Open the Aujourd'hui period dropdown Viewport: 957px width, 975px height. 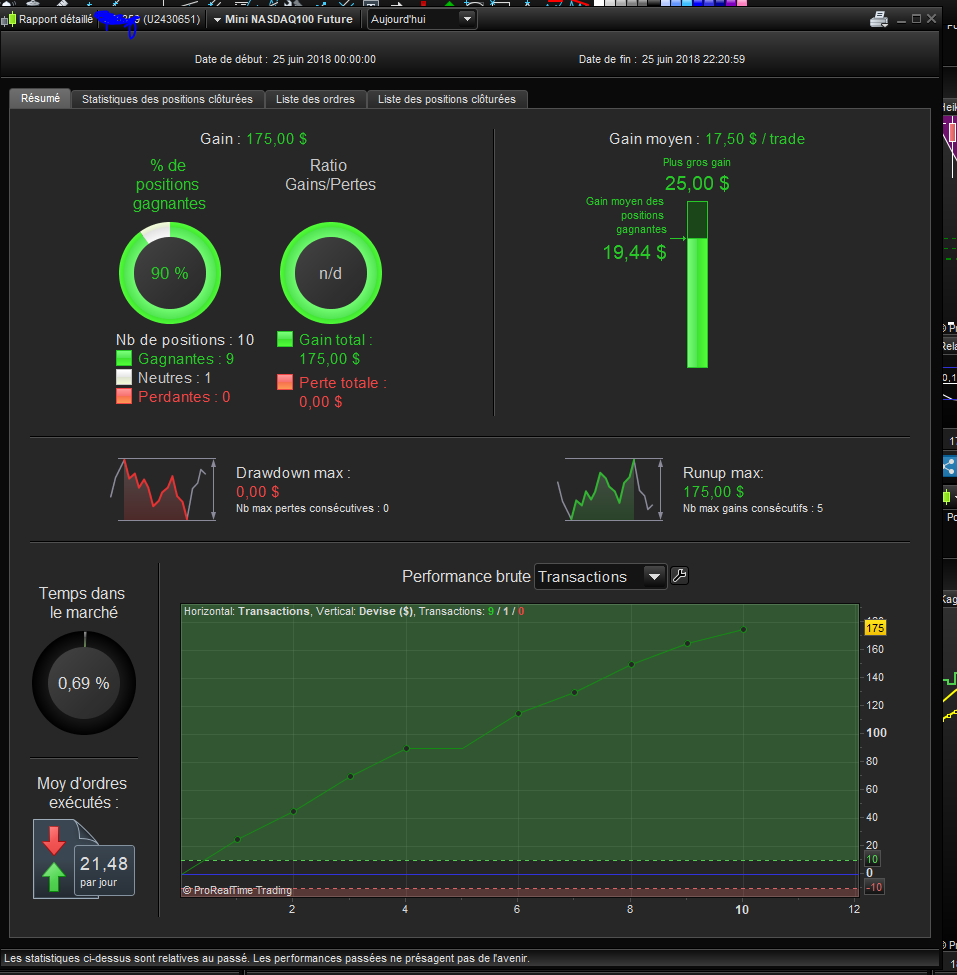tap(422, 19)
